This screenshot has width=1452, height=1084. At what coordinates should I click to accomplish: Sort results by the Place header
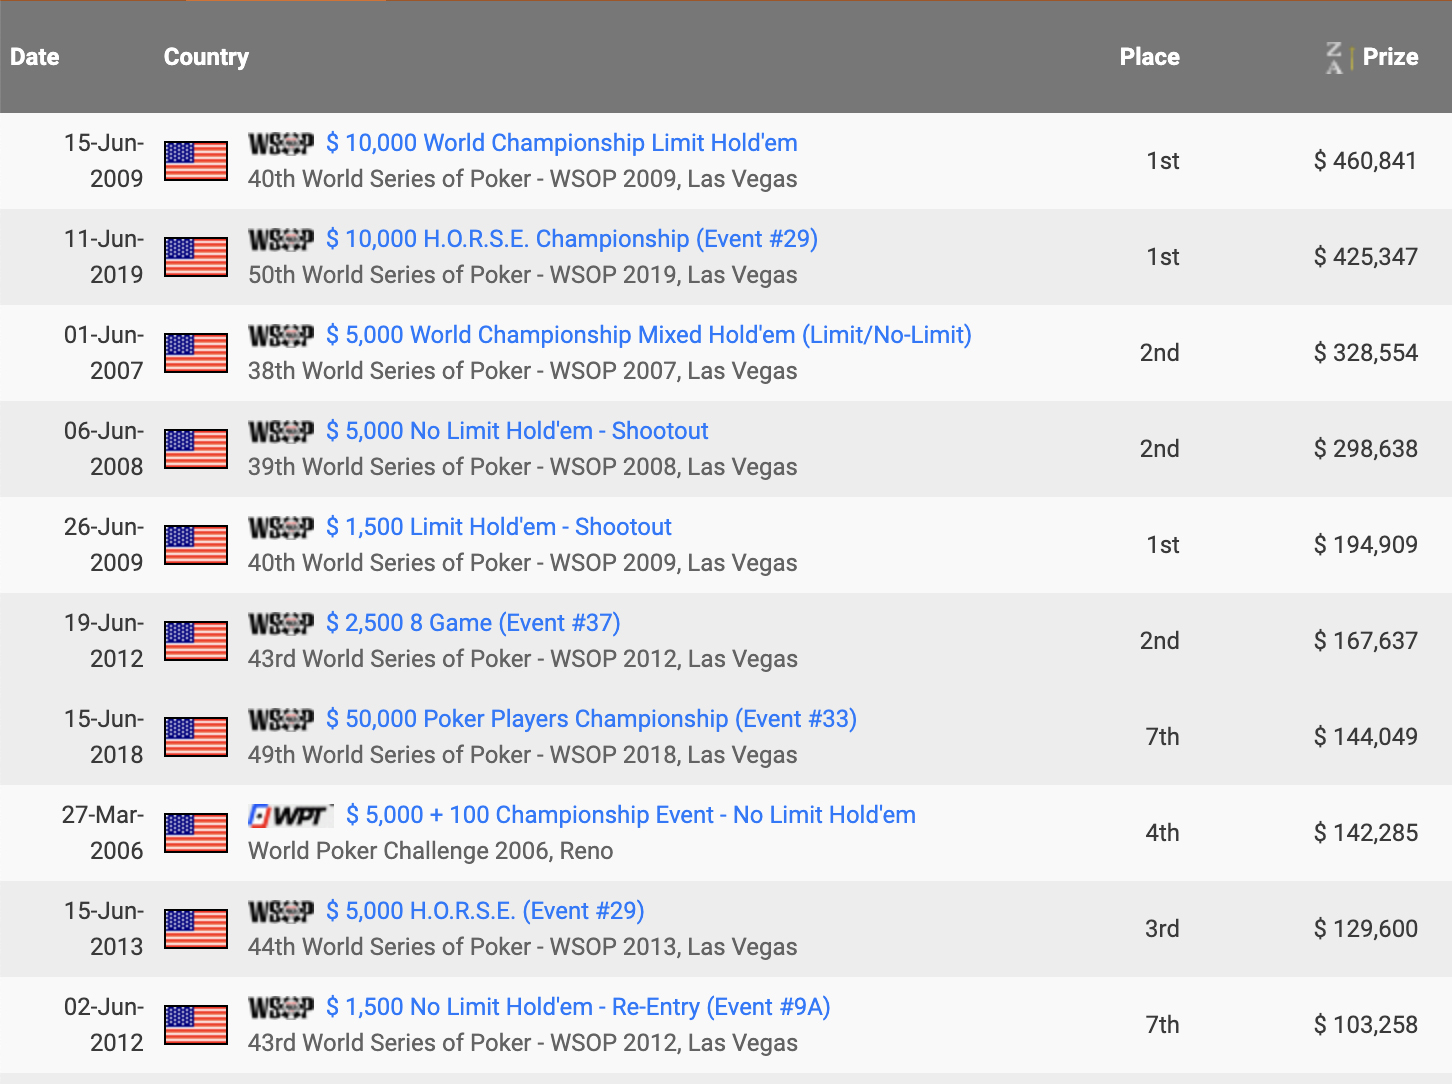tap(1149, 57)
